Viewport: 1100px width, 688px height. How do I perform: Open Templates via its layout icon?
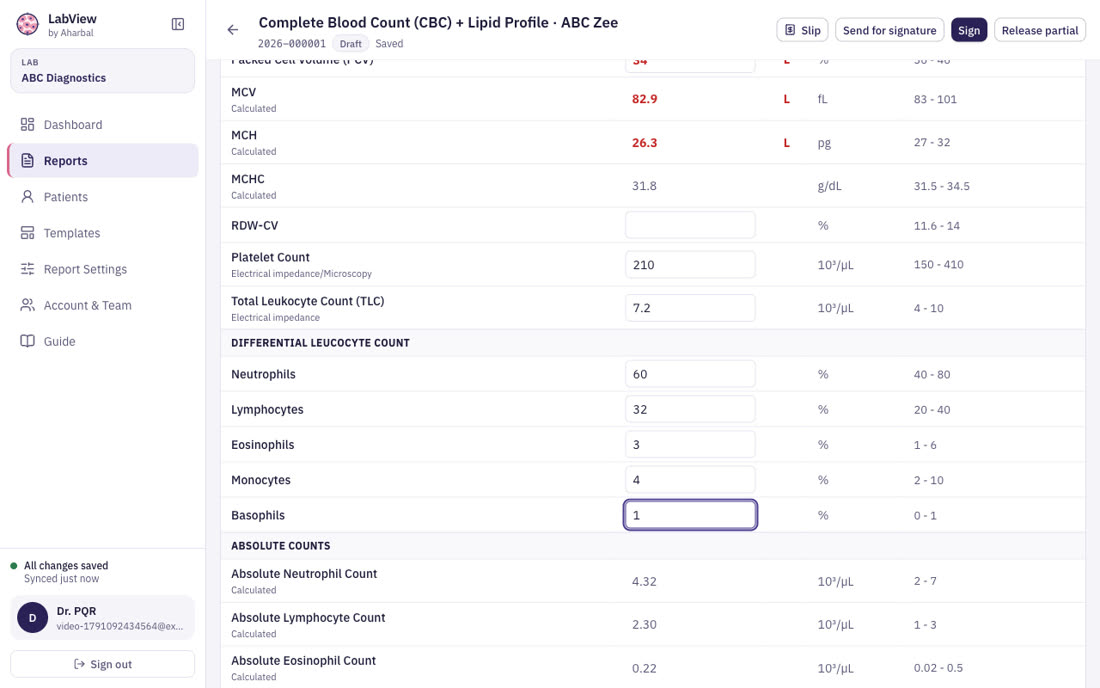[x=27, y=233]
